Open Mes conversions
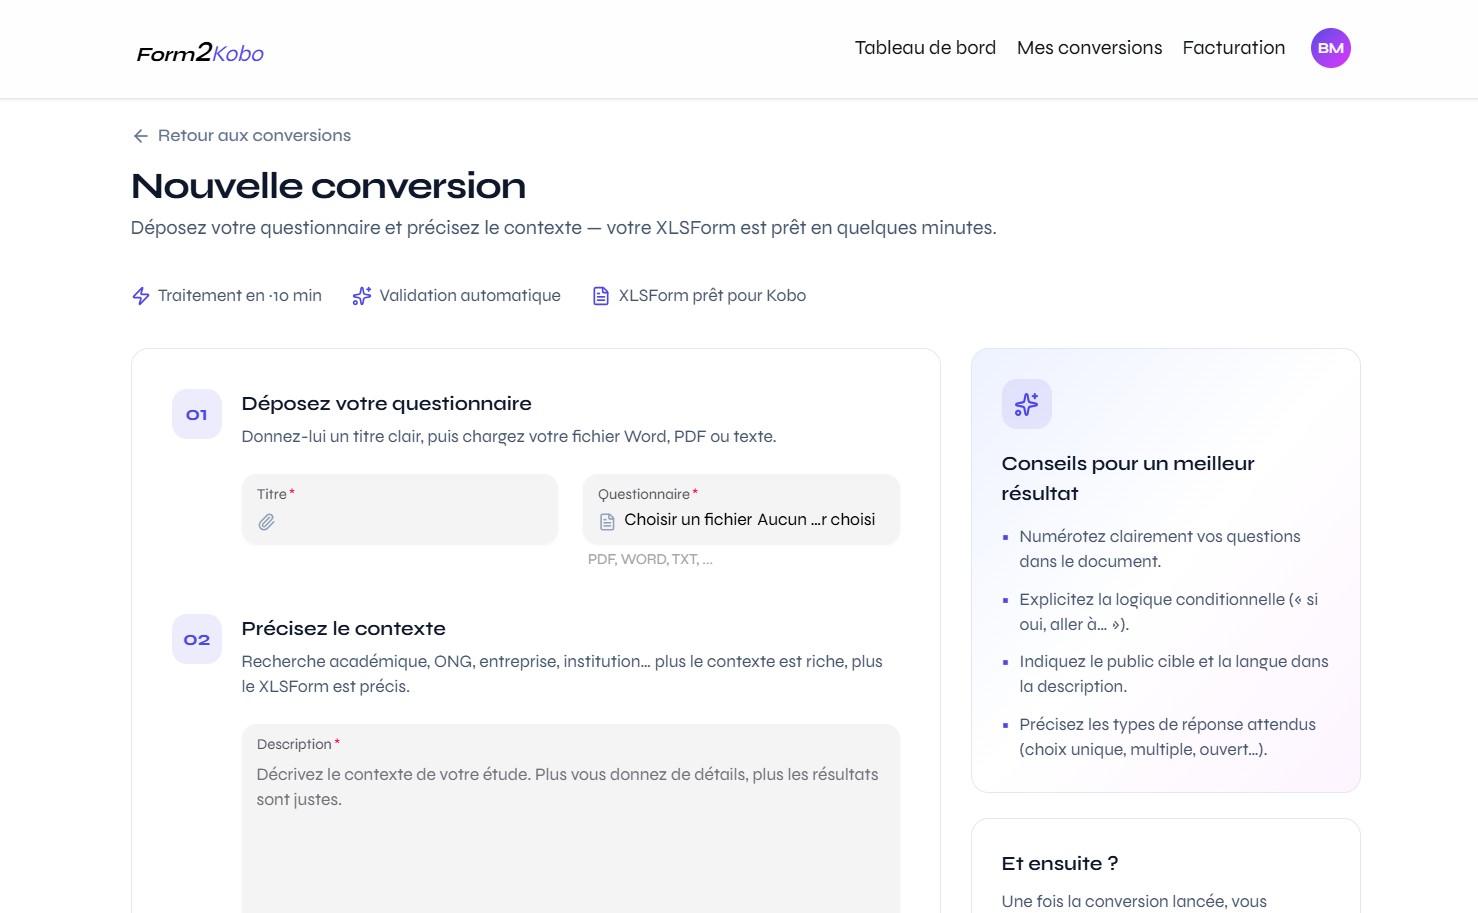This screenshot has width=1478, height=913. pos(1089,47)
